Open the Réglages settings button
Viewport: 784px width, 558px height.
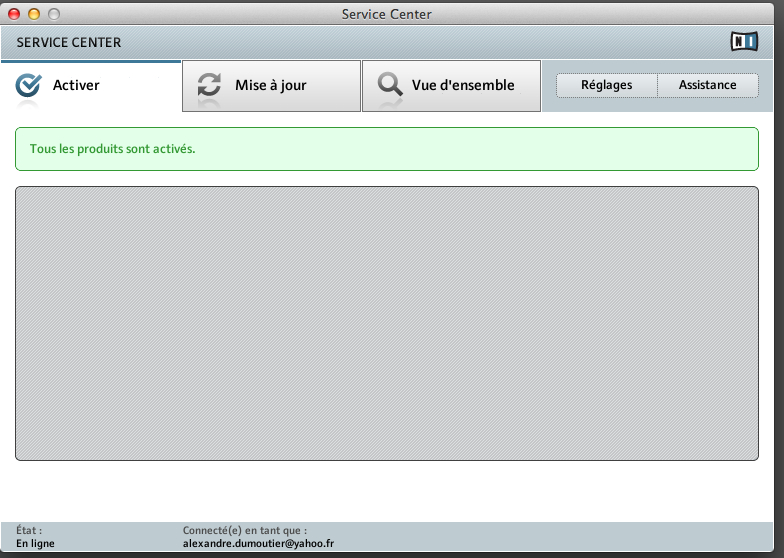pos(606,85)
